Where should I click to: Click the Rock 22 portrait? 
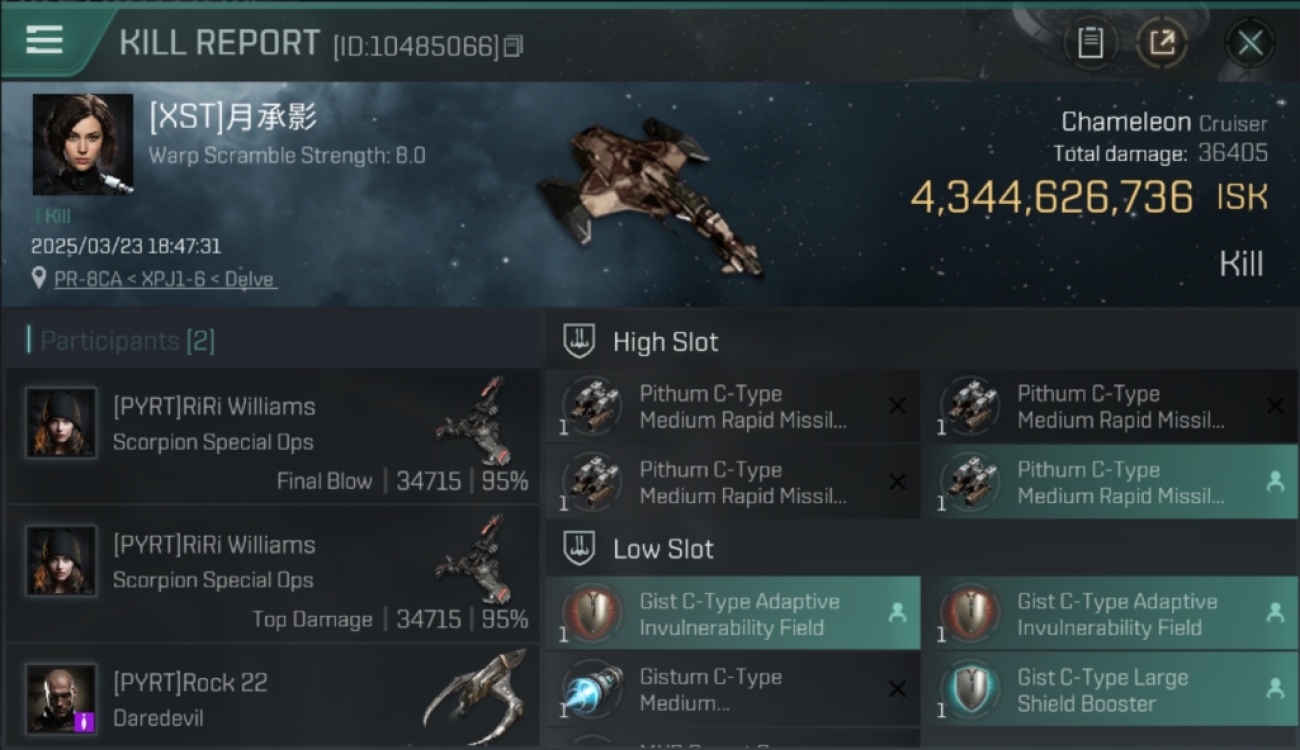click(x=62, y=698)
